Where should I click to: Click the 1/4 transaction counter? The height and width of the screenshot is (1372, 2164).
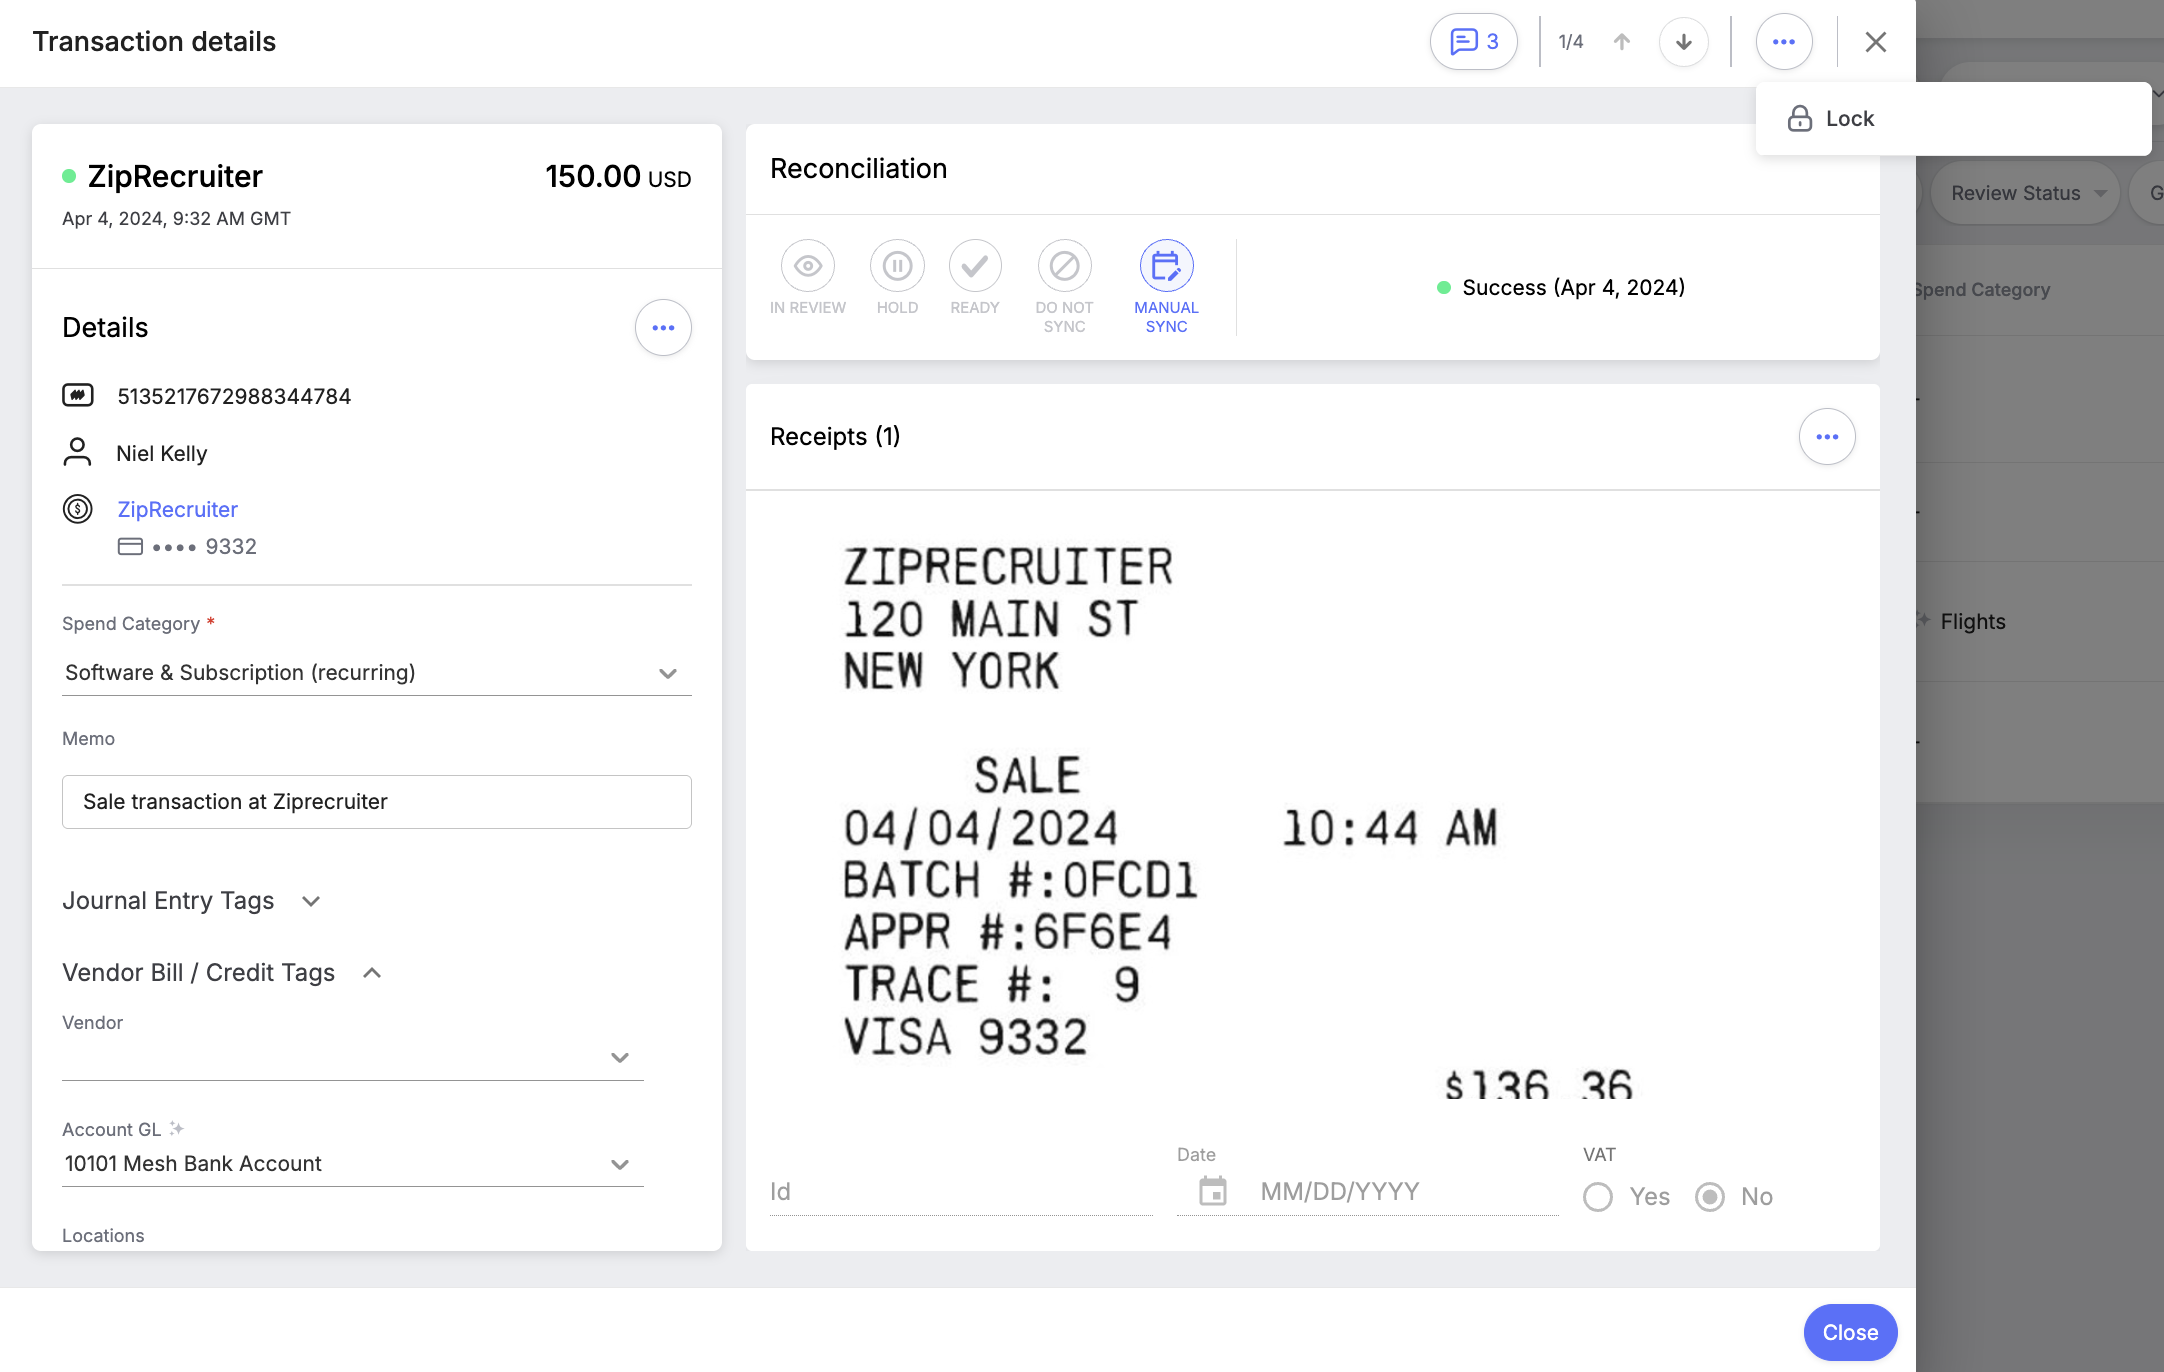click(1571, 42)
